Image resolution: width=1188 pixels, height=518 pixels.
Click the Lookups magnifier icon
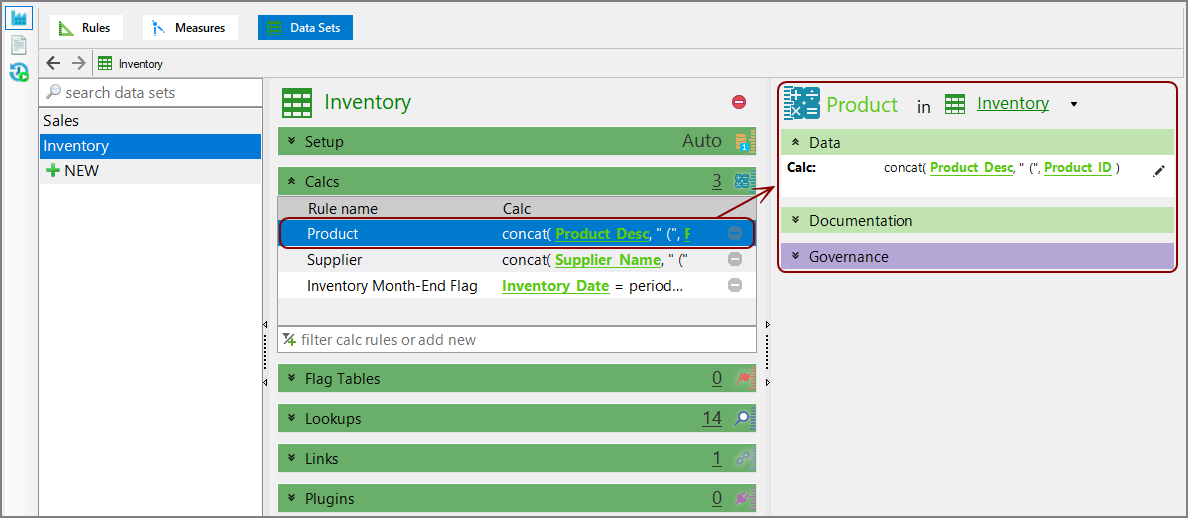pyautogui.click(x=746, y=419)
